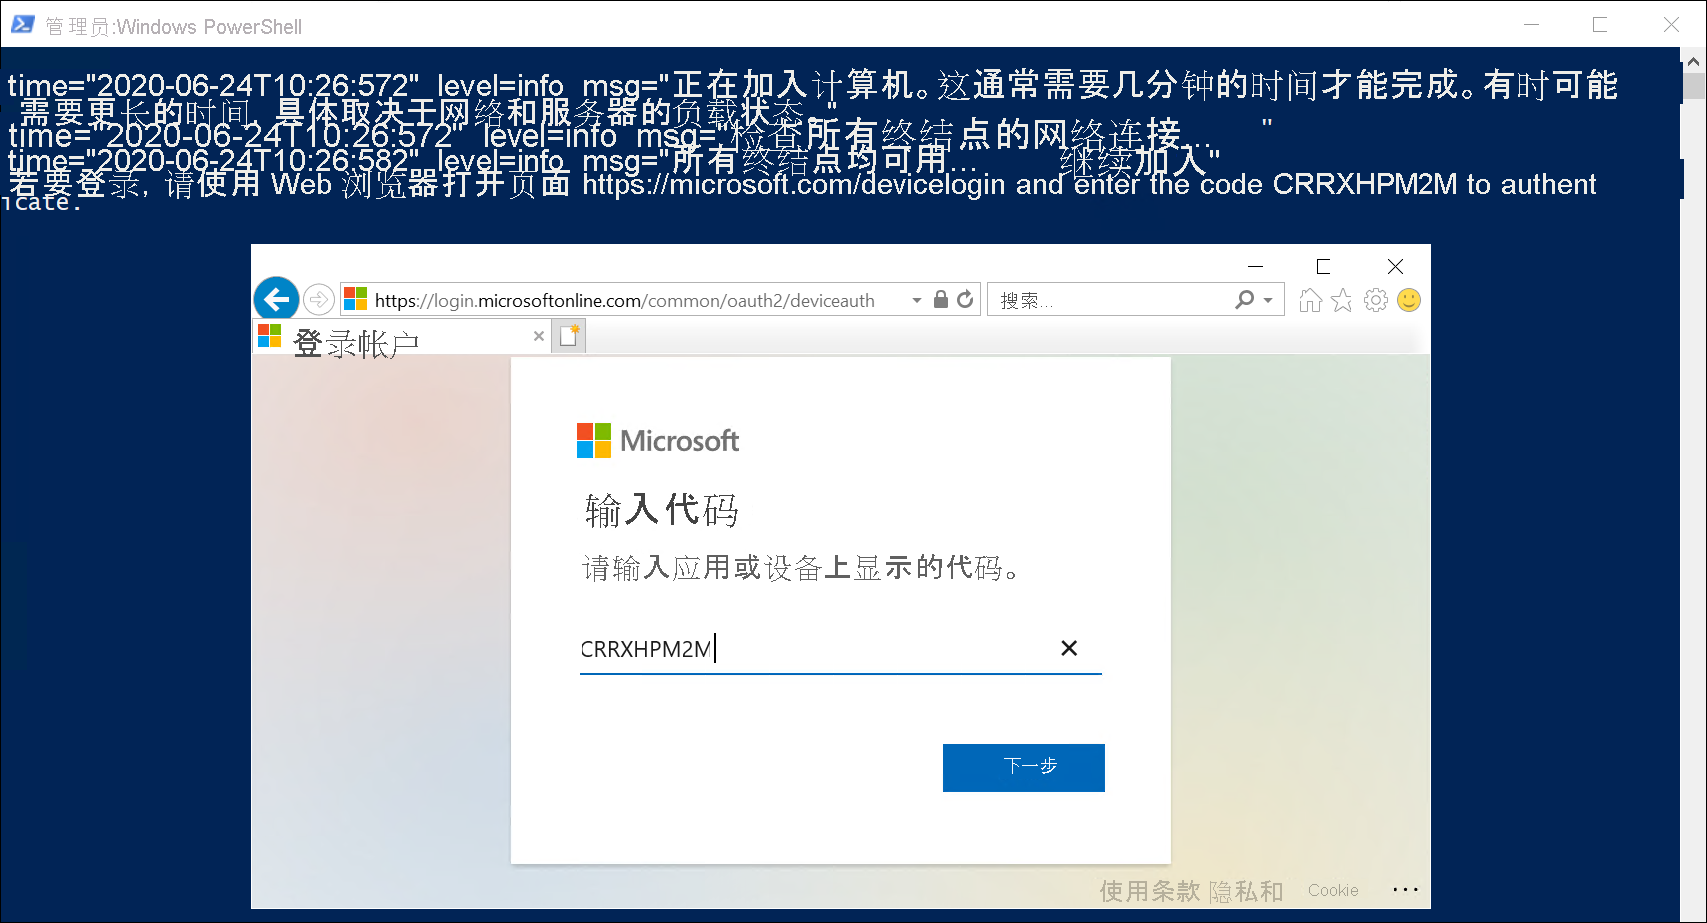Click the address bar lock icon
This screenshot has height=923, width=1707.
[941, 299]
